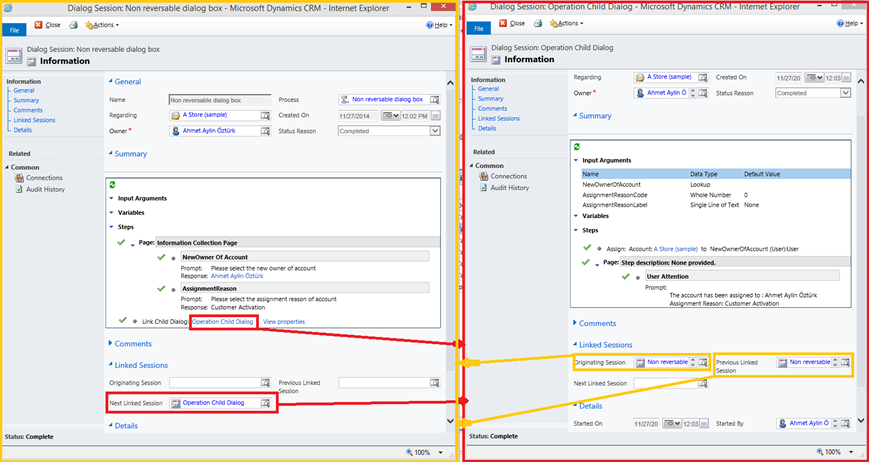Image resolution: width=869 pixels, height=462 pixels.
Task: Click the print icon in the right window toolbar
Action: click(x=538, y=23)
